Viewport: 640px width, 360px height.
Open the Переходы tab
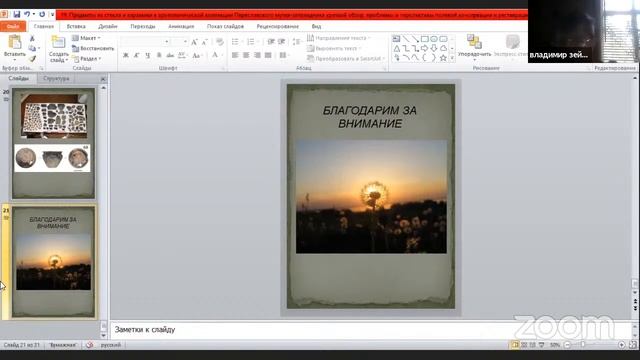click(143, 26)
